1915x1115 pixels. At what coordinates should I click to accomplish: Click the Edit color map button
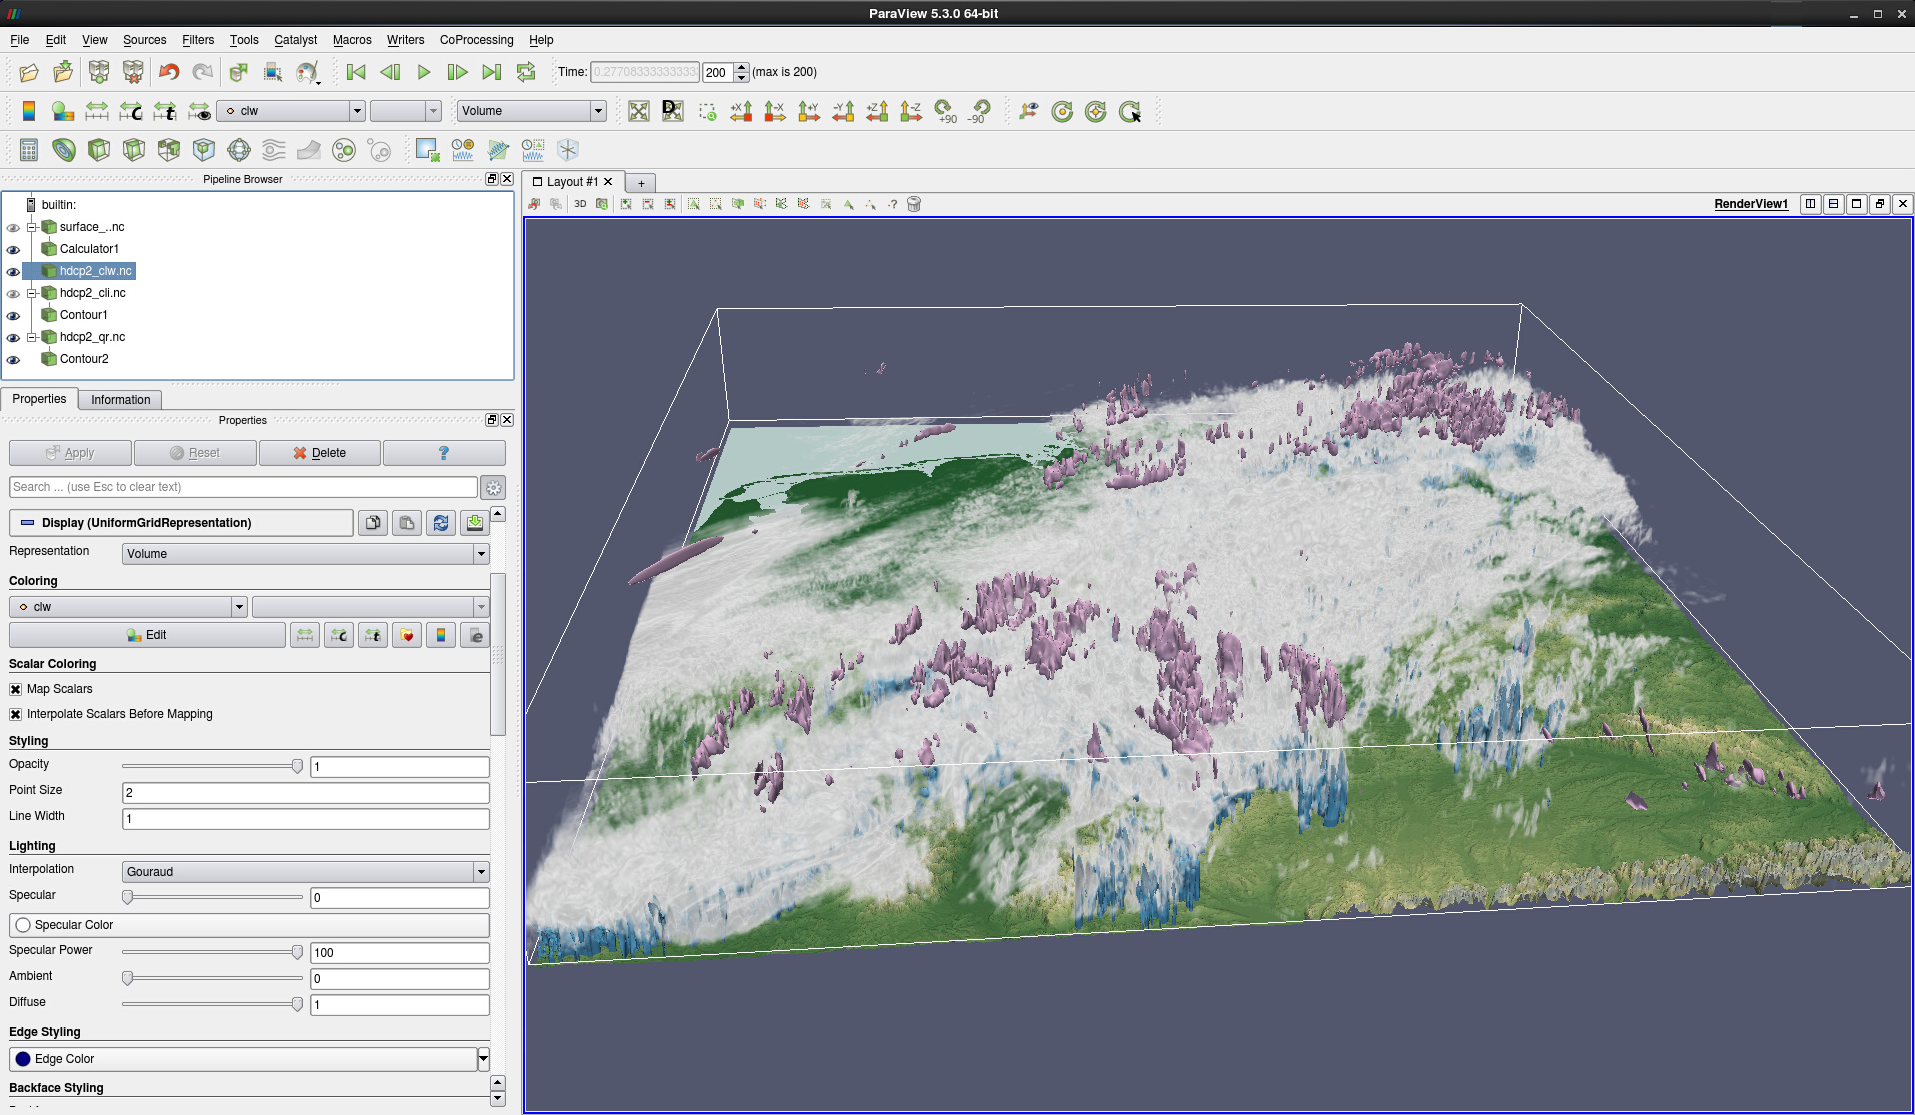(147, 635)
